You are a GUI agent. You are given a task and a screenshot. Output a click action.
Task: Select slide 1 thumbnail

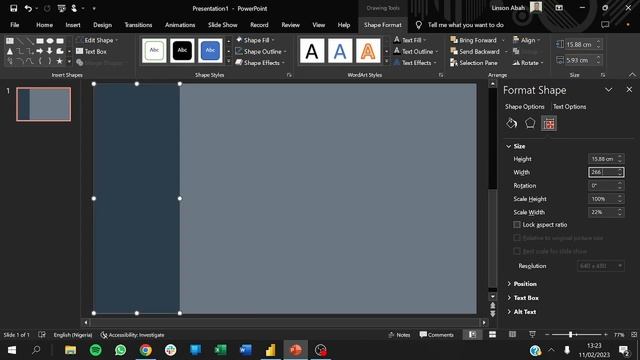tap(43, 104)
